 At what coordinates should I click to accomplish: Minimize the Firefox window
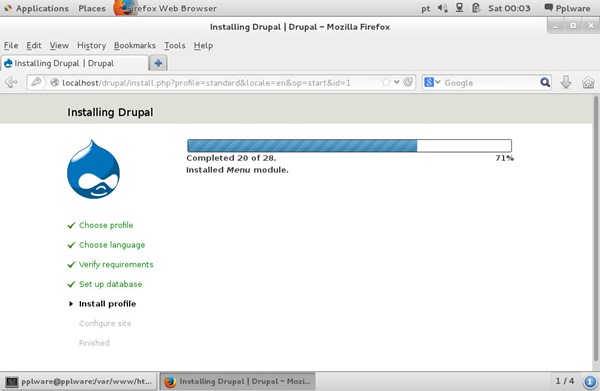556,26
